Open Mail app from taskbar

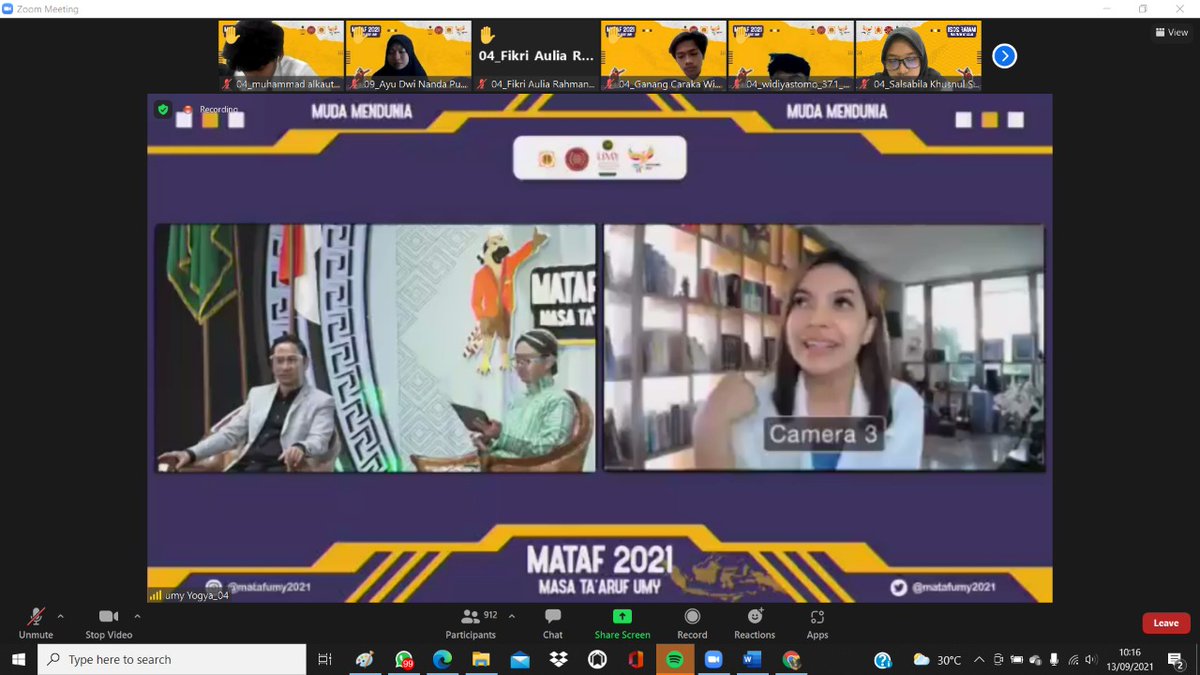(520, 660)
